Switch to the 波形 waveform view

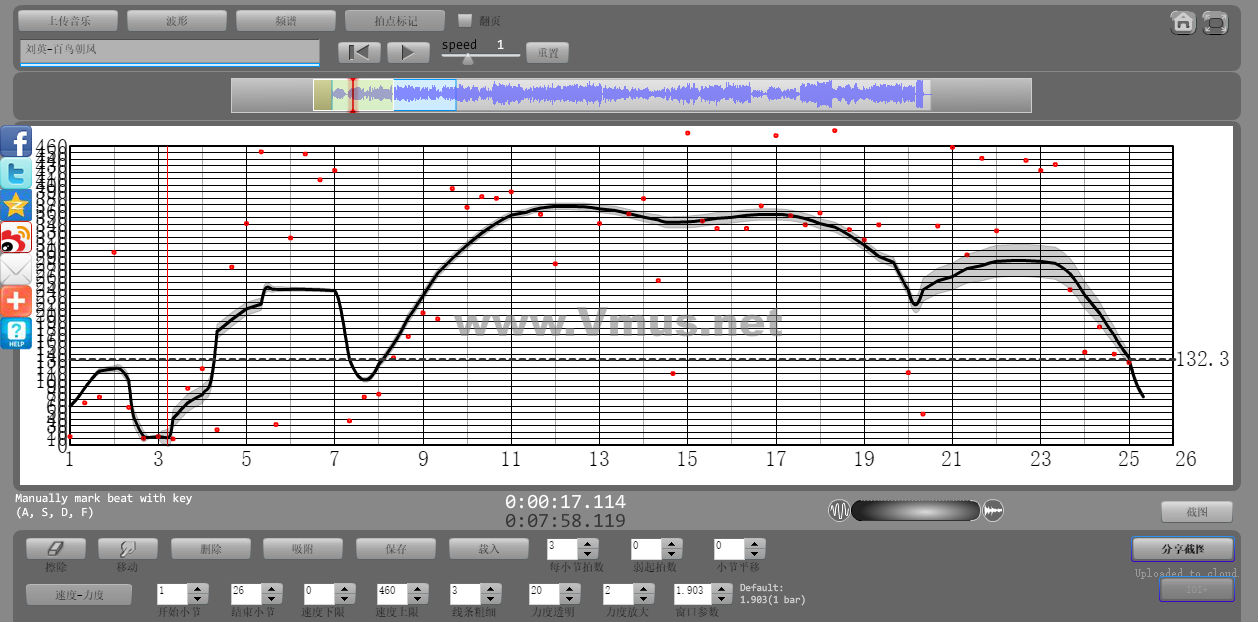point(177,21)
